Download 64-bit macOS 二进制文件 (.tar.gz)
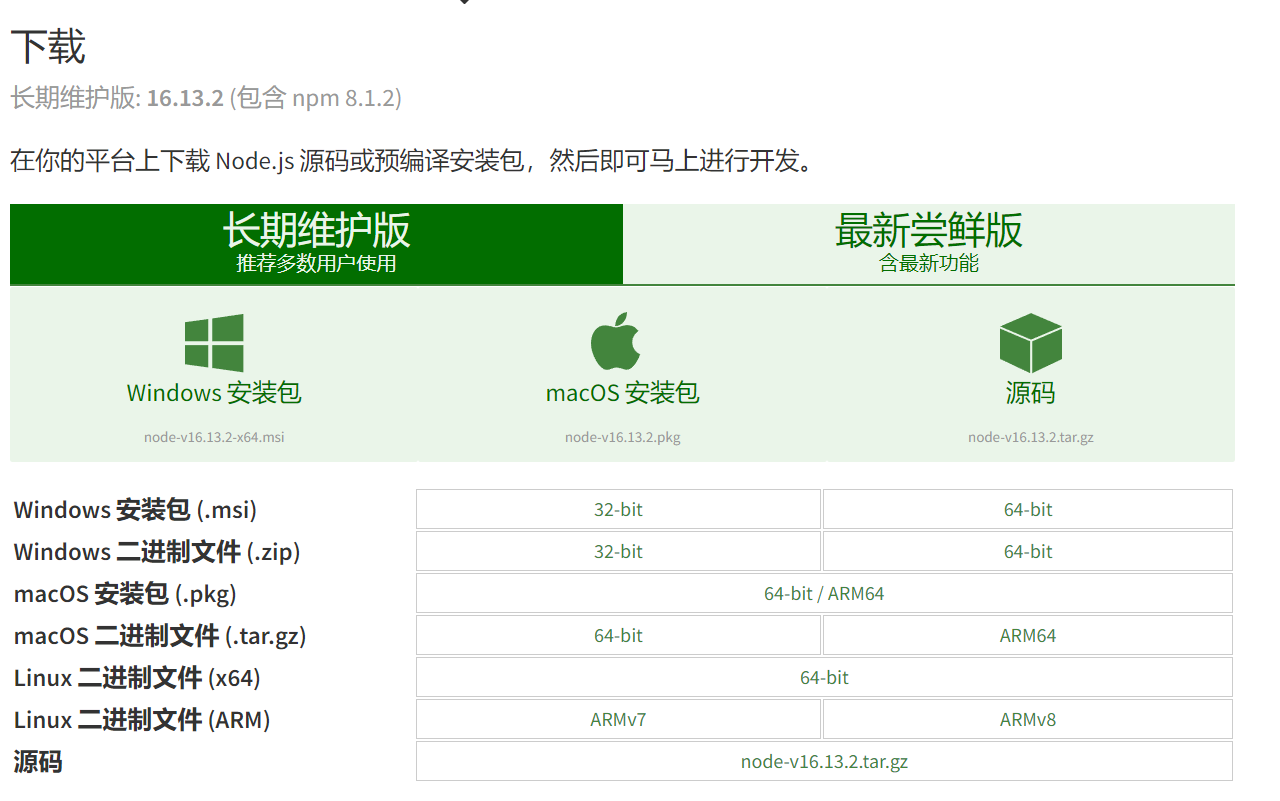 coord(618,635)
